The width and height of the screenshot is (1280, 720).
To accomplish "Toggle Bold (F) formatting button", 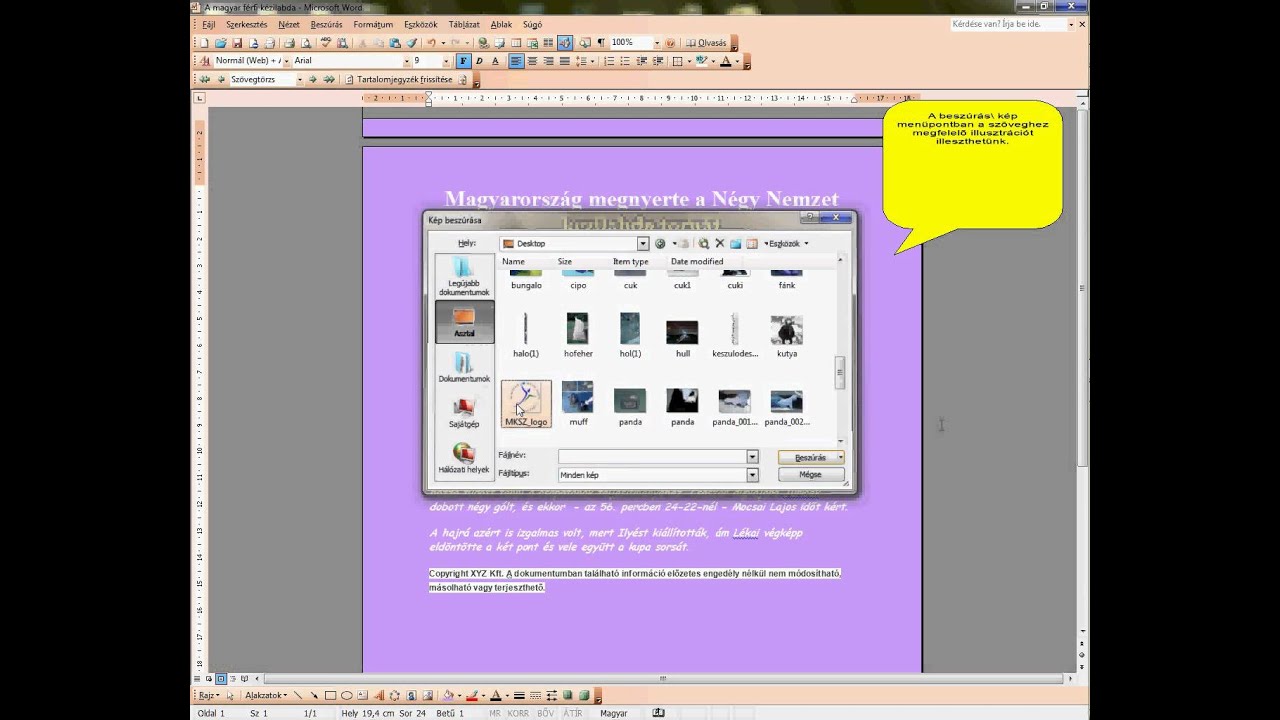I will (463, 61).
